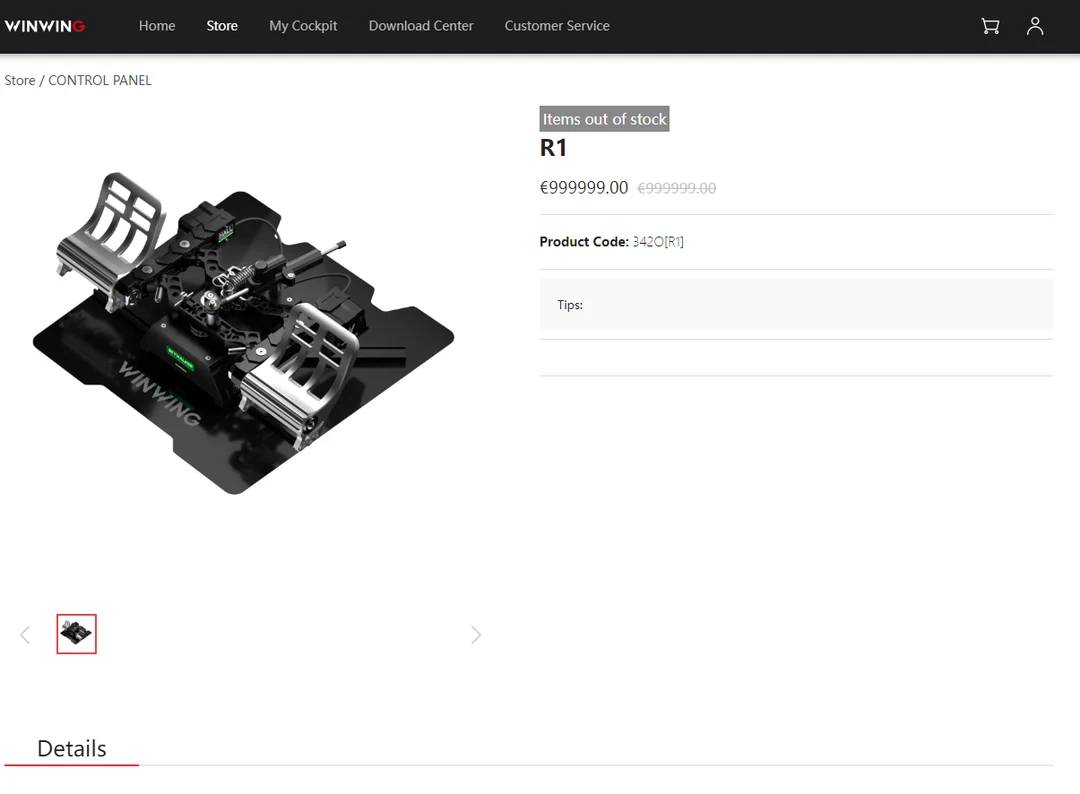Click the Store breadcrumb link

pyautogui.click(x=19, y=80)
